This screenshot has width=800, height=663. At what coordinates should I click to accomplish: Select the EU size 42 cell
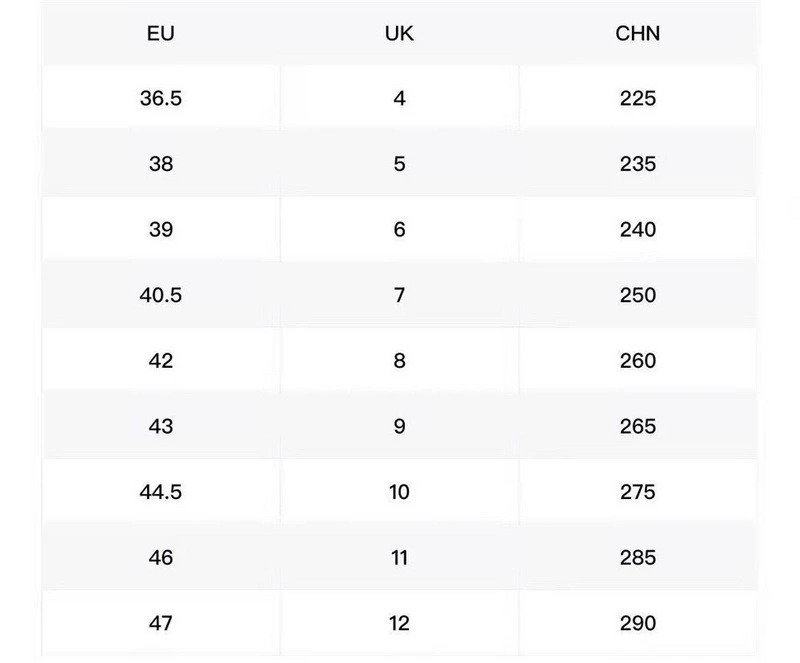point(161,360)
